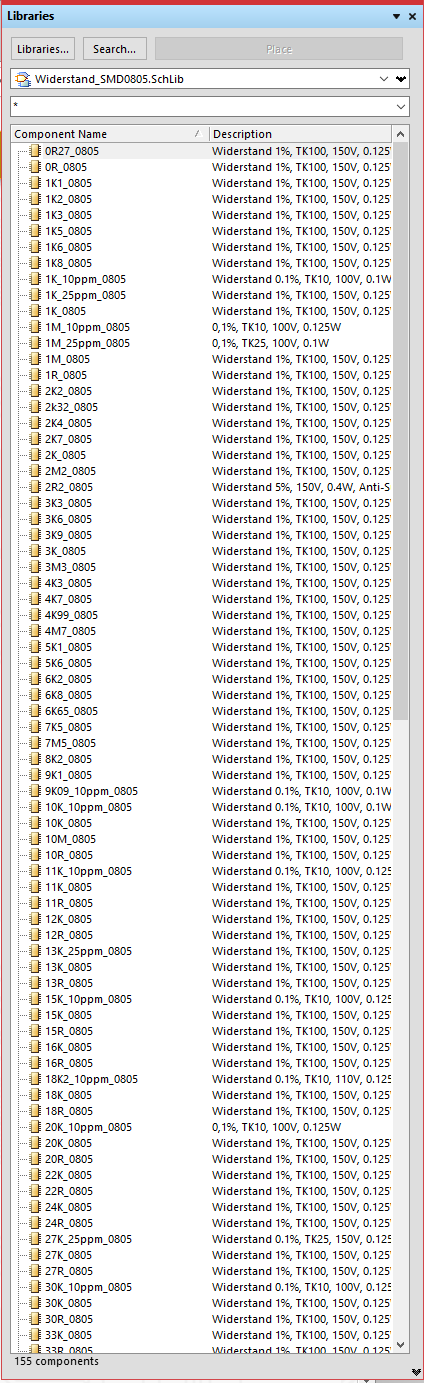The image size is (424, 1383).
Task: Click the component icon of 22R_0805
Action: (x=35, y=1191)
